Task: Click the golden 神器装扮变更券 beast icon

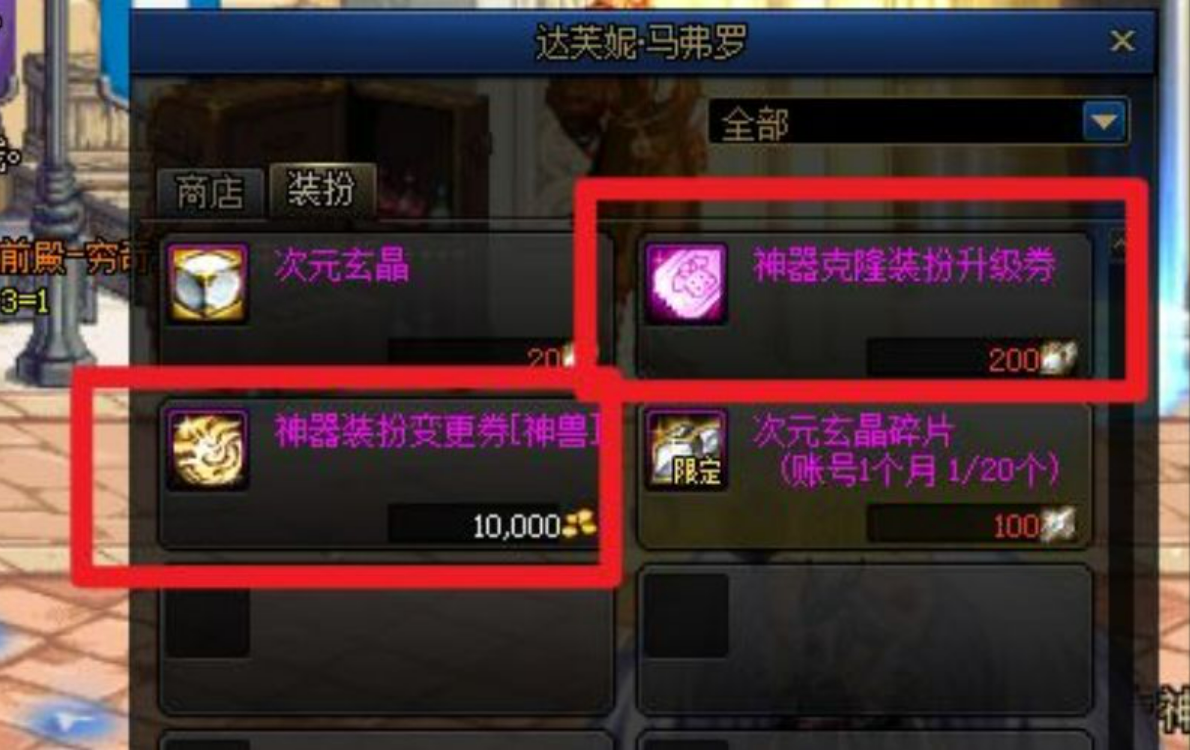Action: pyautogui.click(x=207, y=449)
